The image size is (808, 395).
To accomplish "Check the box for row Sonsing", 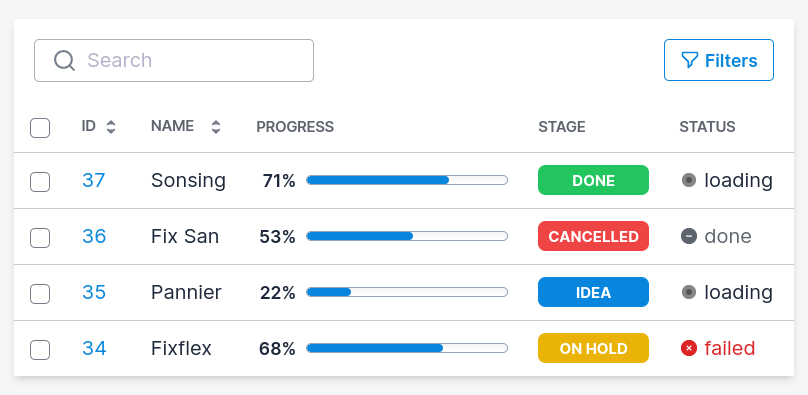I will 40,182.
